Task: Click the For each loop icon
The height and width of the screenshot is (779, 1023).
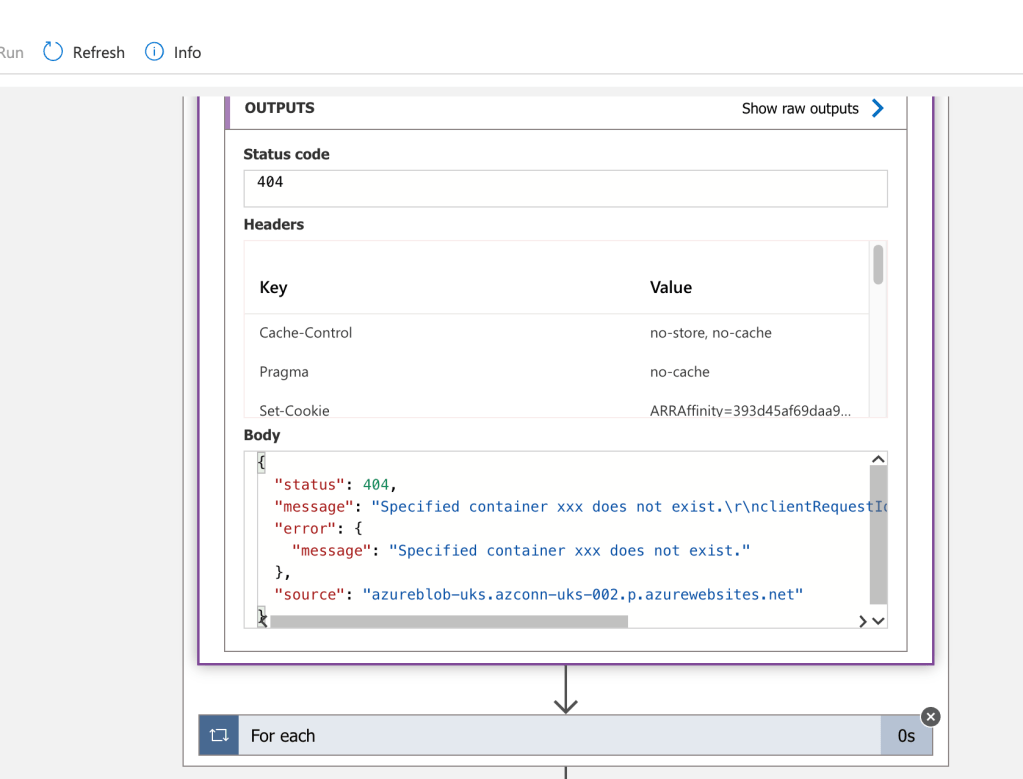Action: coord(219,735)
